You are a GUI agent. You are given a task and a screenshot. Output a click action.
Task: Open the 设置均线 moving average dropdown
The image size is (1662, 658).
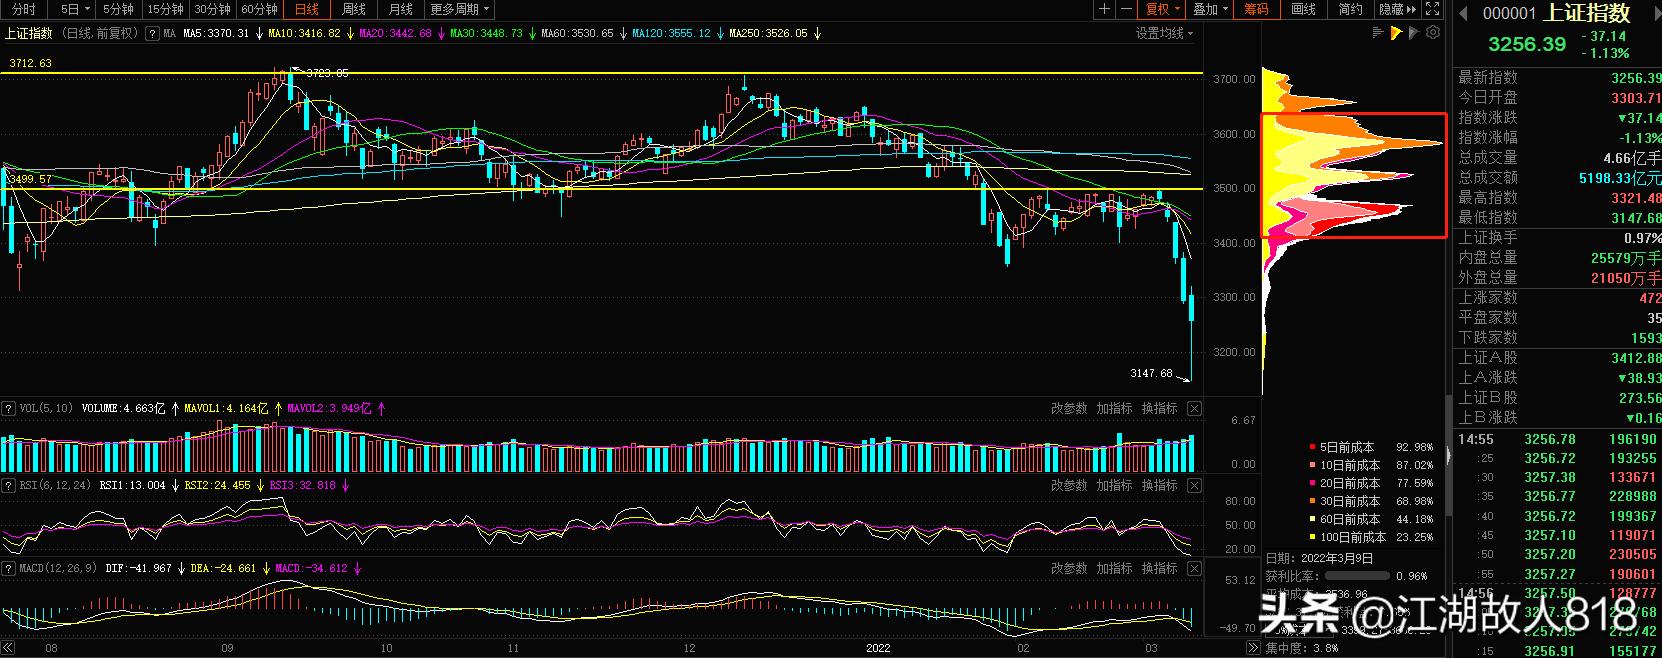point(1164,33)
